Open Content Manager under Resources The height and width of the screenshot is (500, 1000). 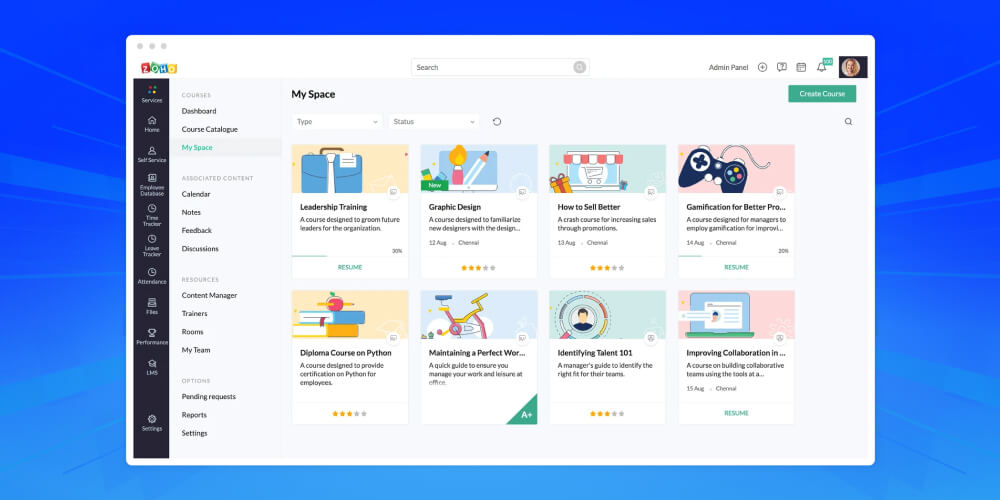click(209, 295)
